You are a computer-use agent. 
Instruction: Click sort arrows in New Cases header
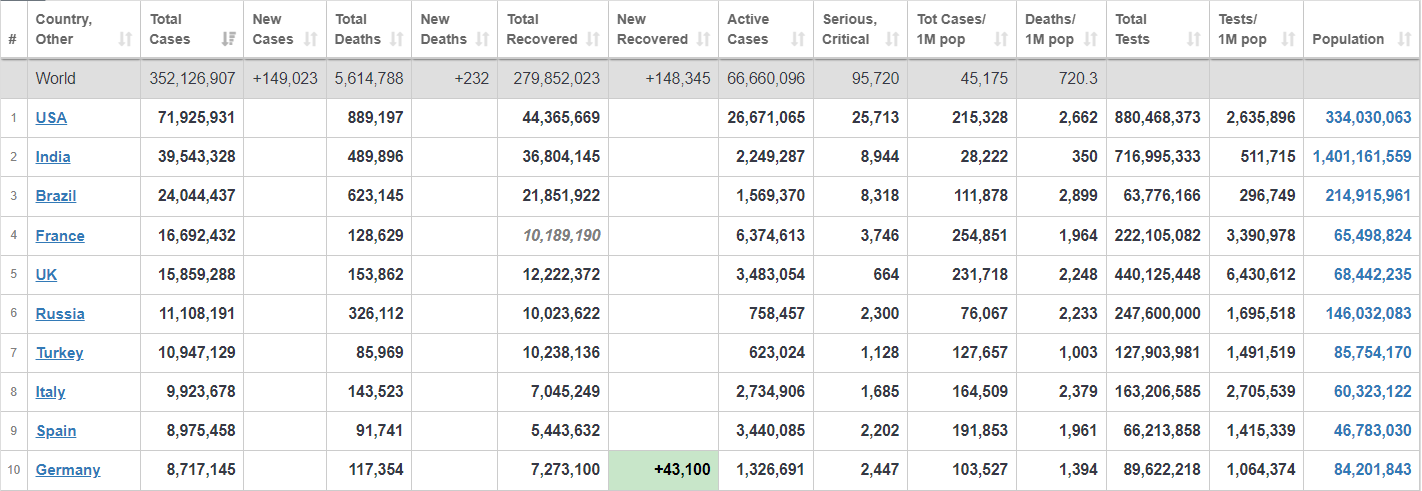coord(311,40)
